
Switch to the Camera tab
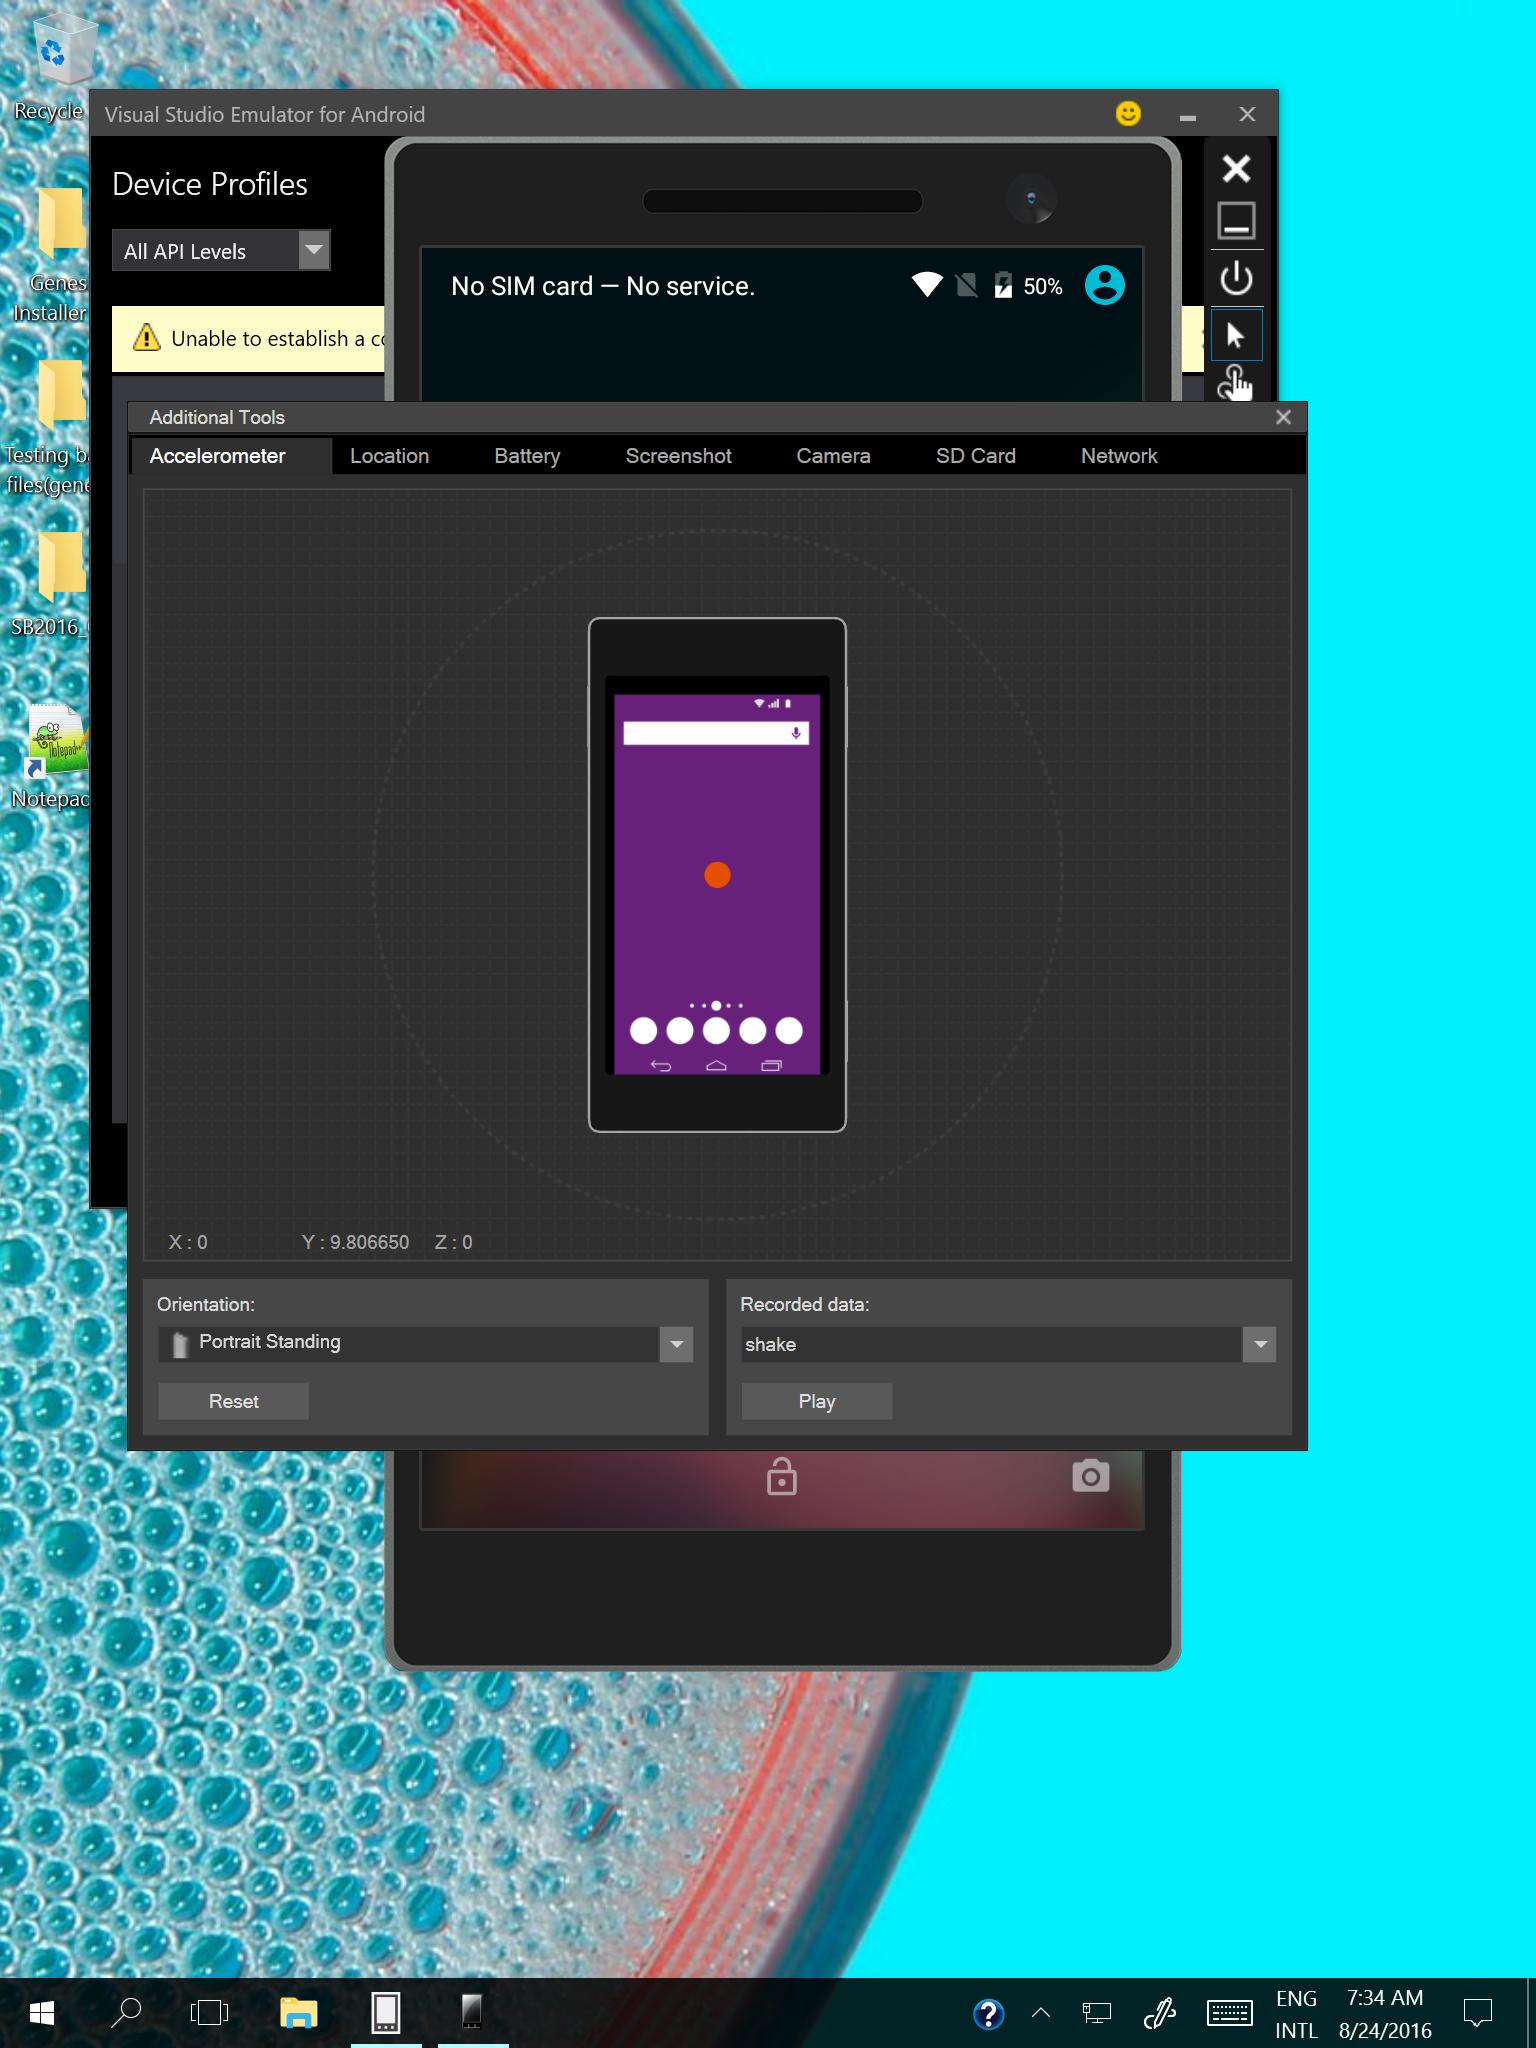click(x=833, y=456)
